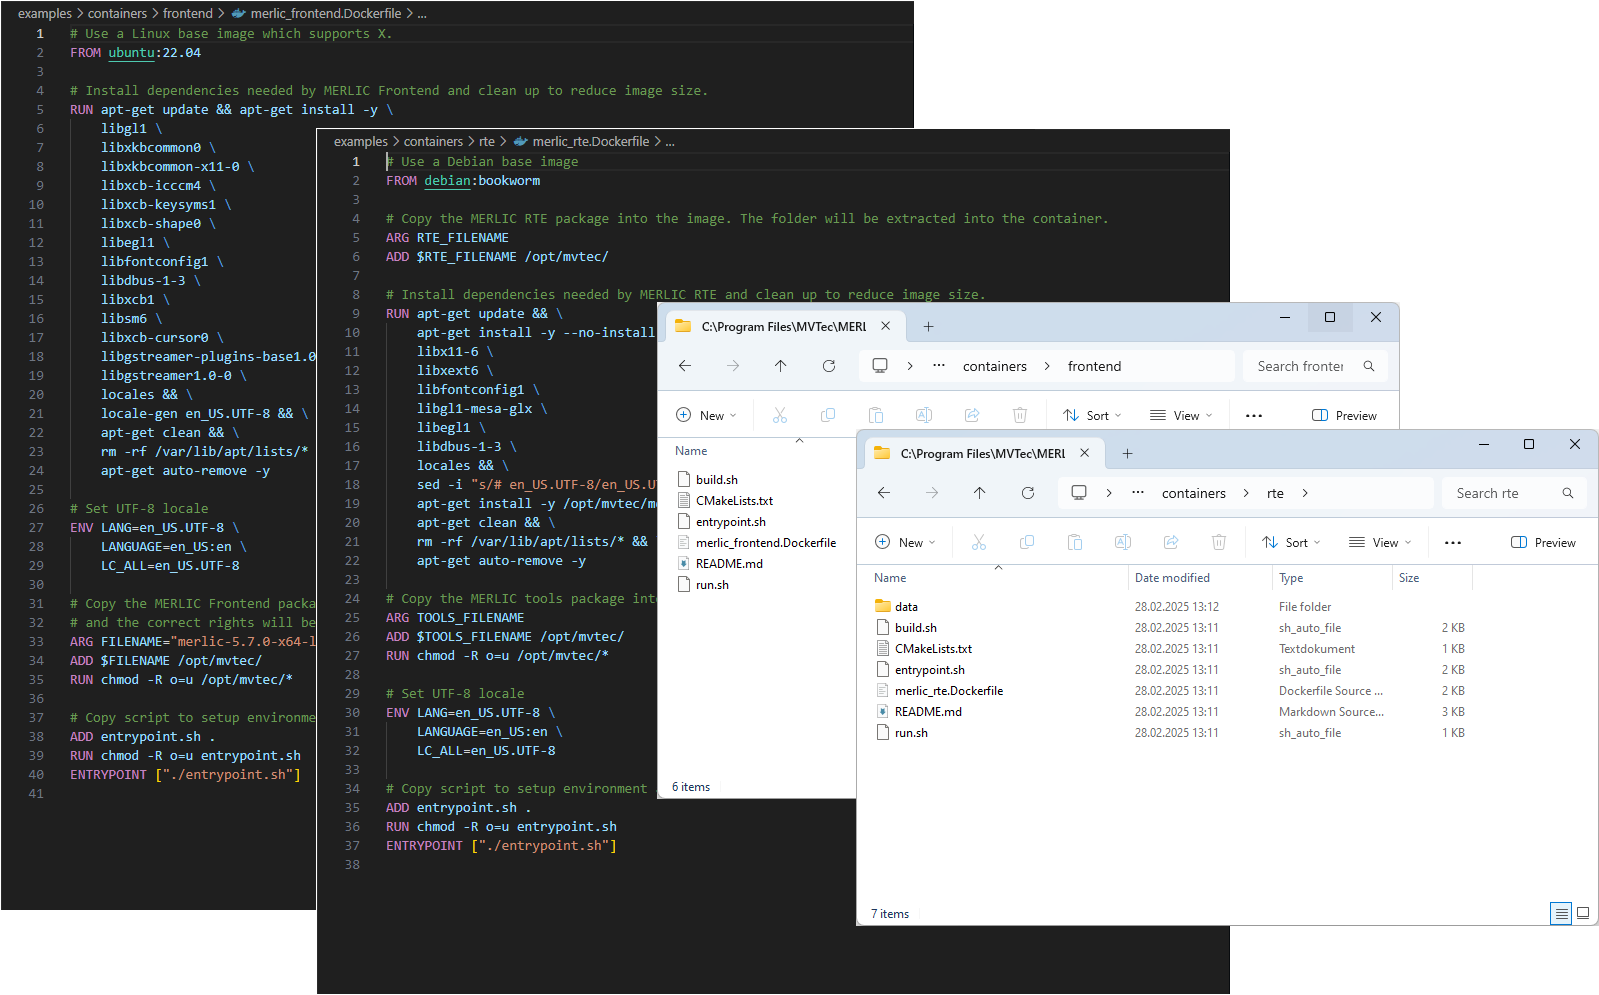The image size is (1599, 995).
Task: Open the Sort dropdown in the rte window
Action: (1291, 542)
